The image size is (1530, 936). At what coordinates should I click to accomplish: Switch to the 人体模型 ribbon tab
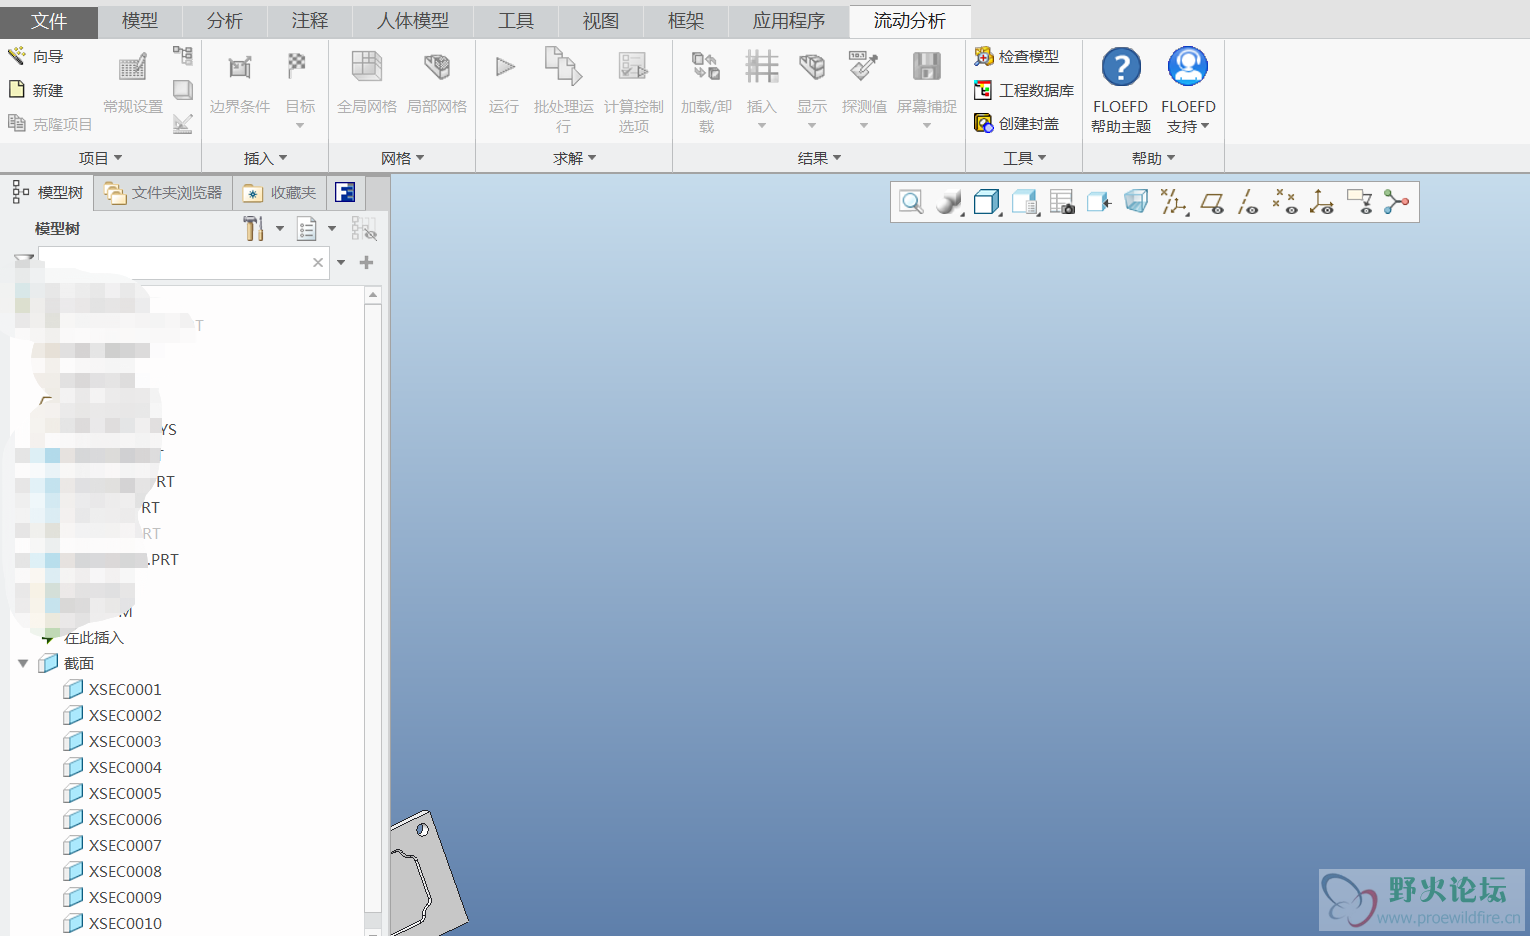coord(413,21)
